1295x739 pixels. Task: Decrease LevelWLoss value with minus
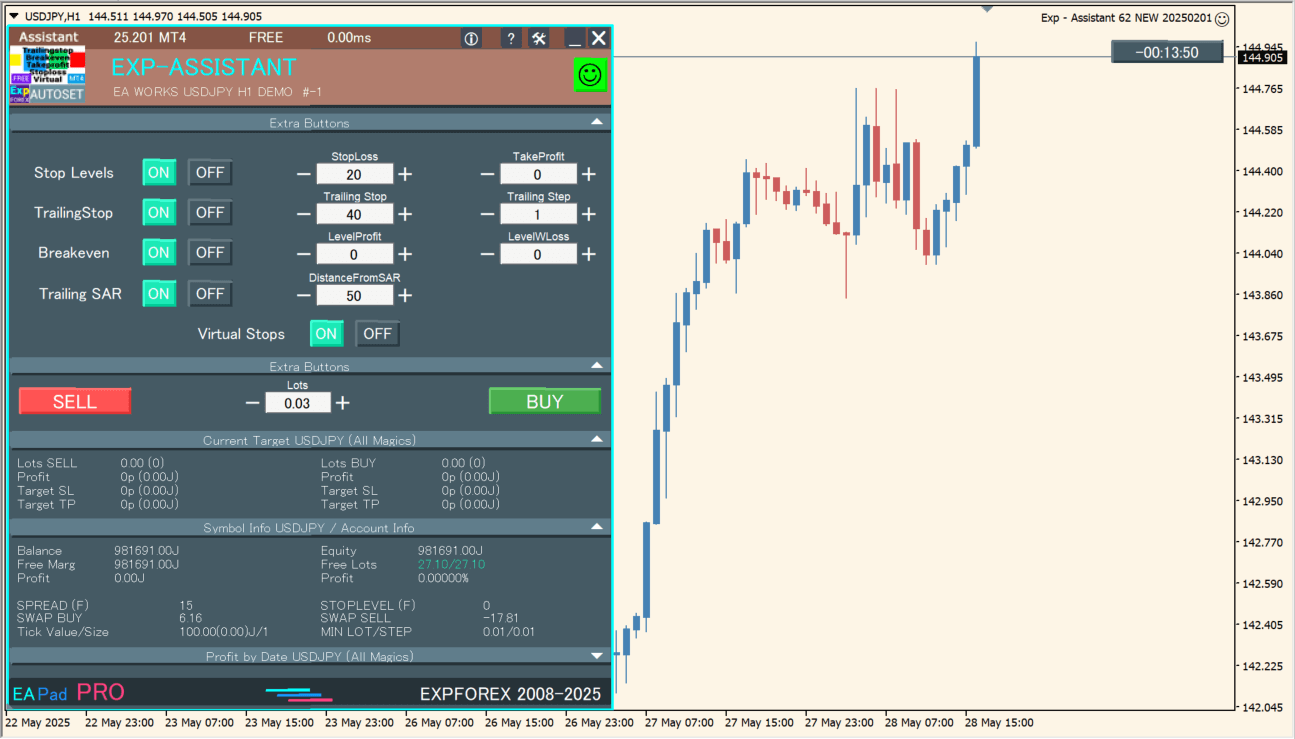click(x=488, y=254)
